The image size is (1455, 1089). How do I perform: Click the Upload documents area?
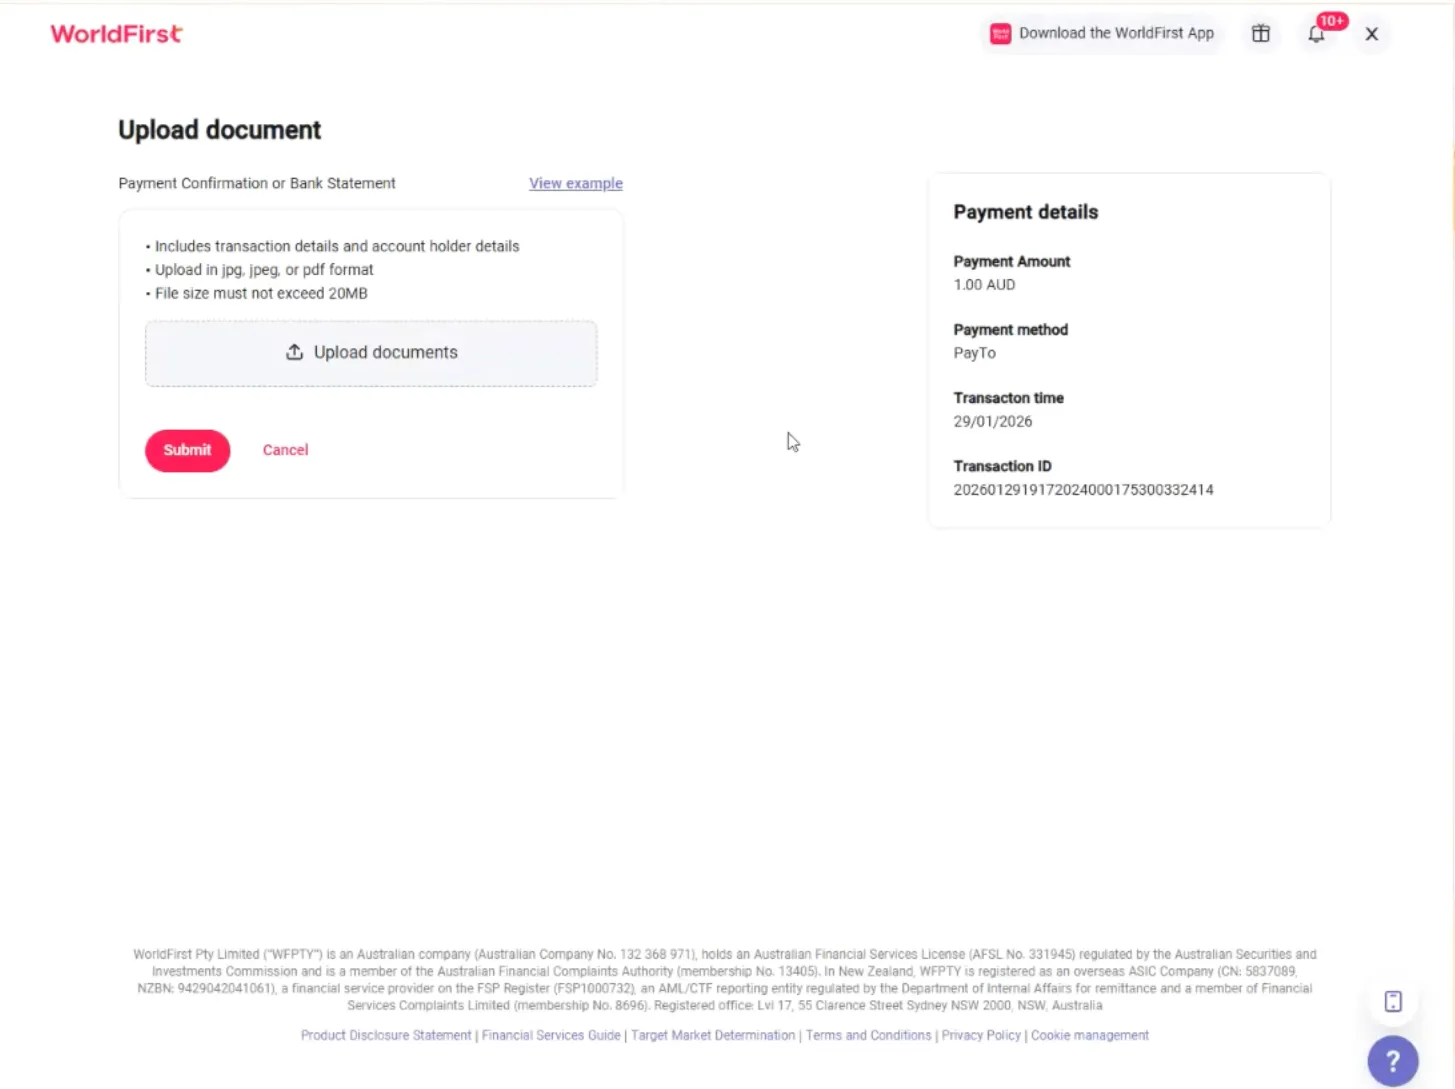371,353
